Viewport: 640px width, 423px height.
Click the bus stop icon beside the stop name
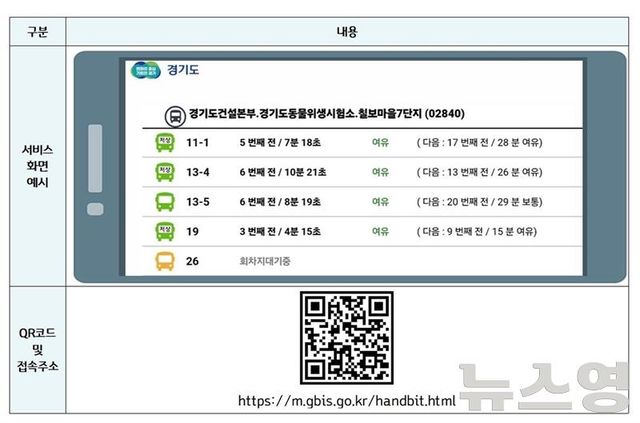[x=173, y=113]
